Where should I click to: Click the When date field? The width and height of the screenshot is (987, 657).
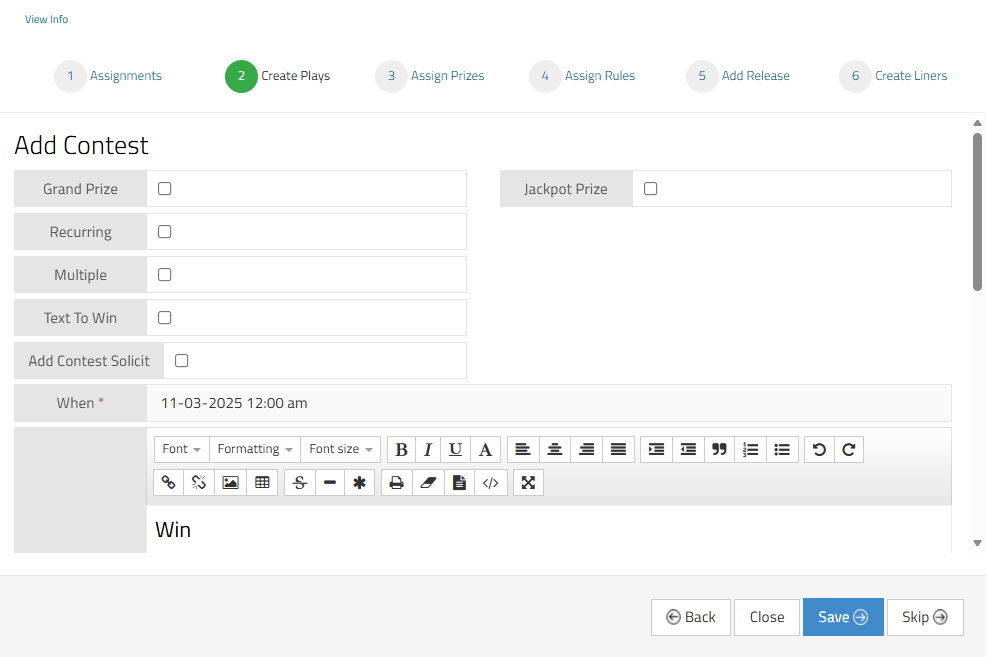pyautogui.click(x=548, y=404)
